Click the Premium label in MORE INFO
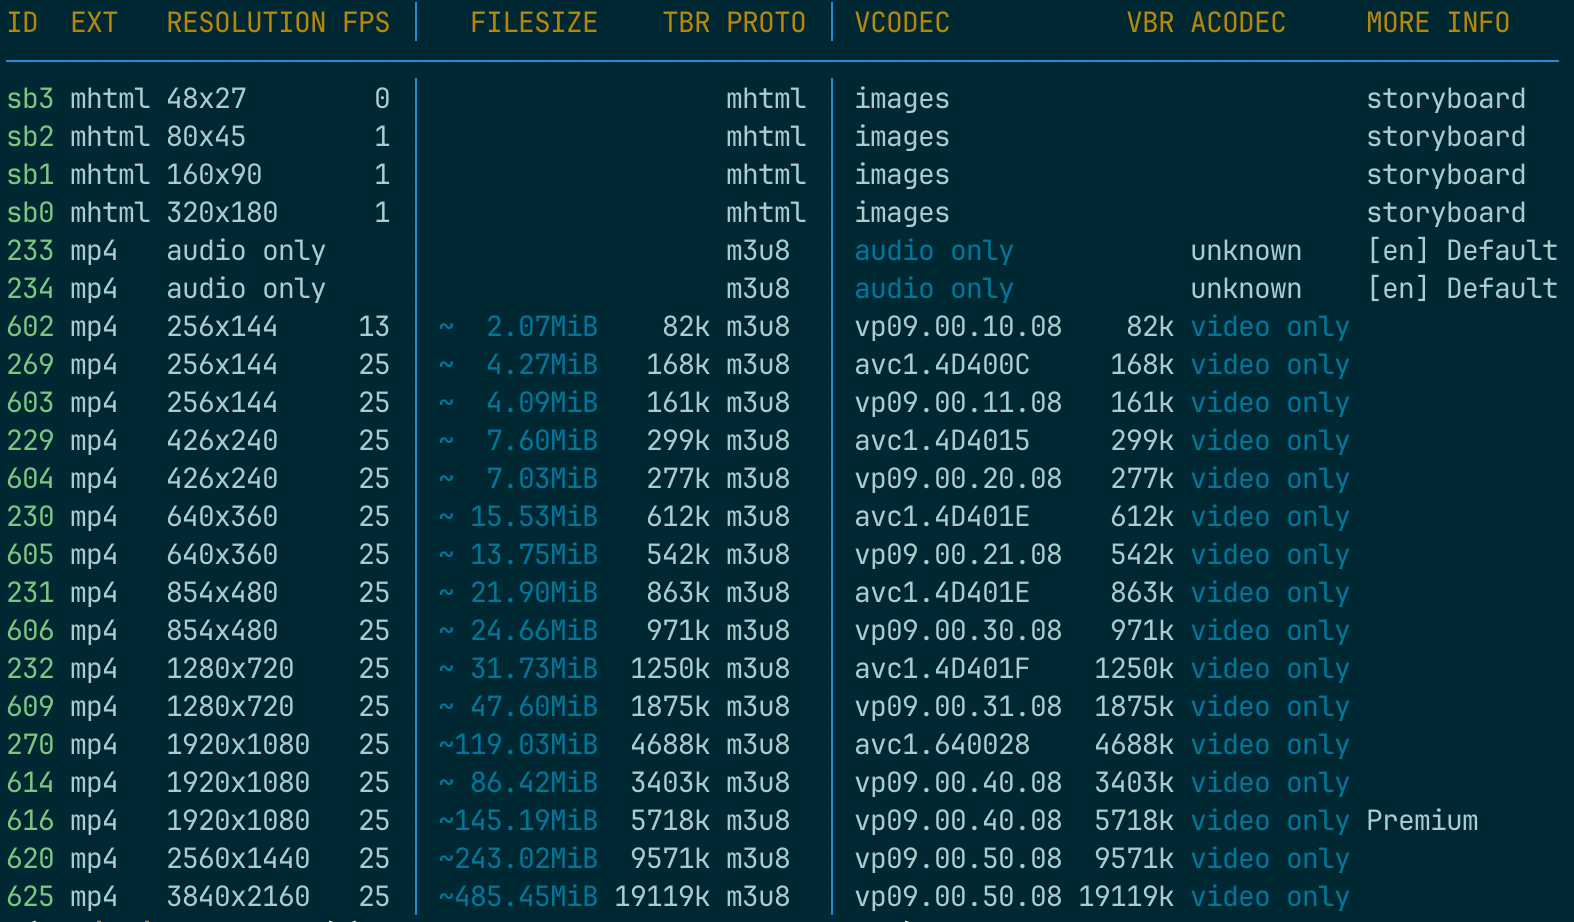Image resolution: width=1574 pixels, height=922 pixels. click(1421, 821)
